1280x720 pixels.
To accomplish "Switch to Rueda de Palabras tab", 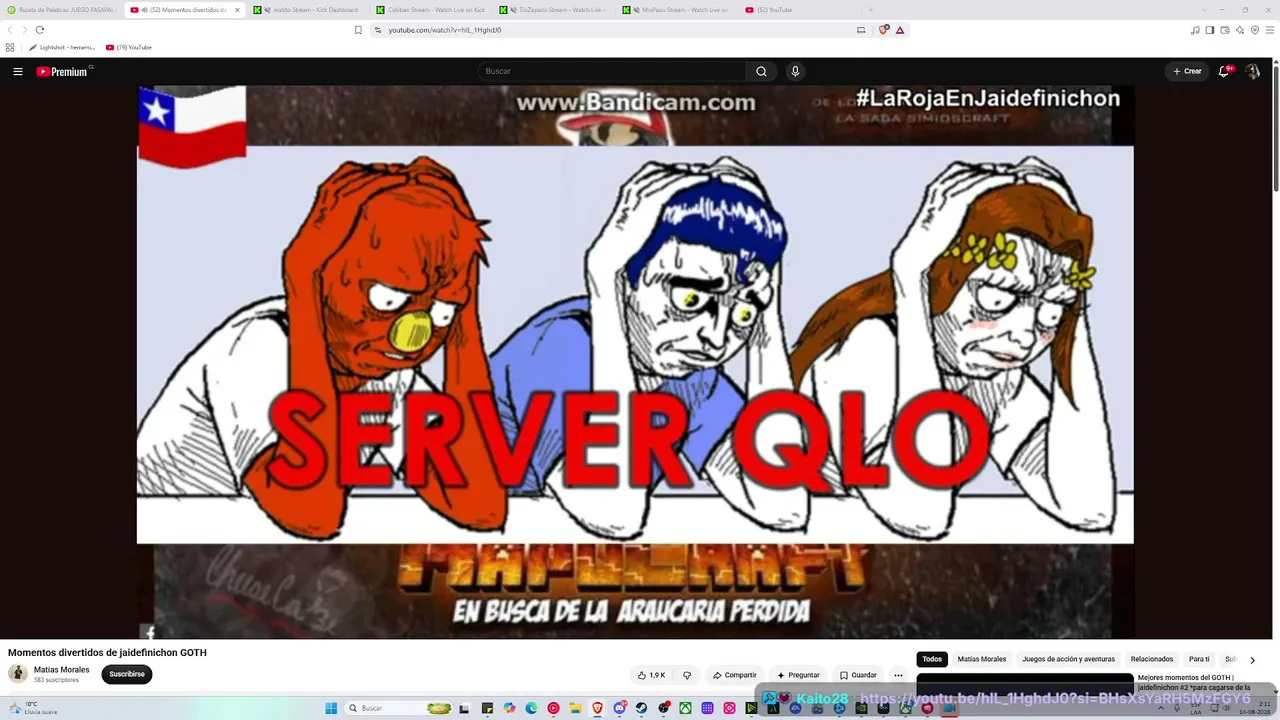I will tap(62, 10).
